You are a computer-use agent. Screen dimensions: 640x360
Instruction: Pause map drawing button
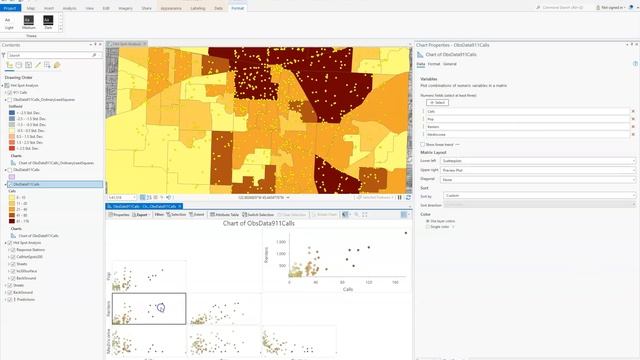coord(400,198)
